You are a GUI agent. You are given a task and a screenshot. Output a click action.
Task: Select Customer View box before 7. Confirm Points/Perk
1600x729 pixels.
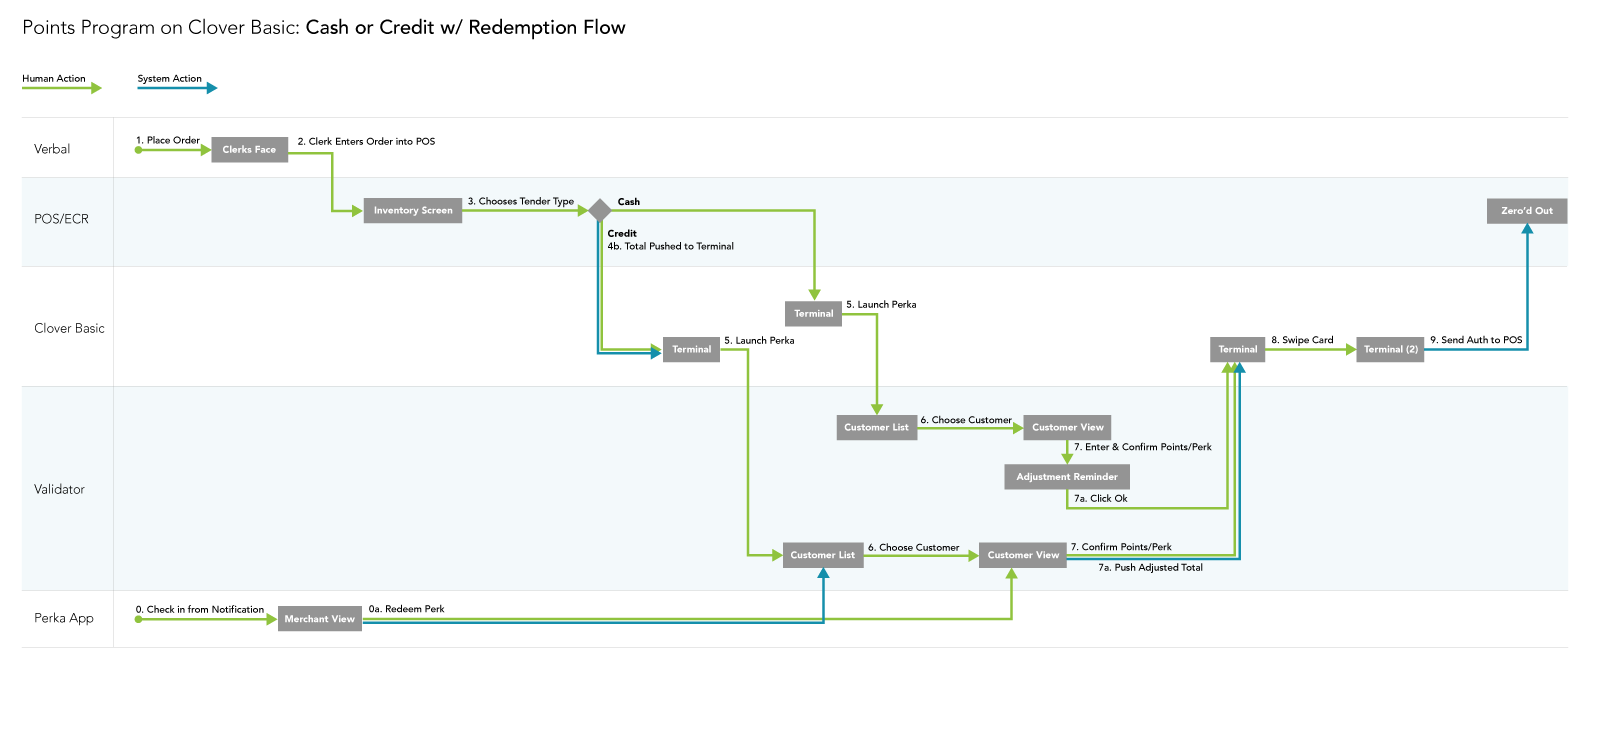click(x=1022, y=555)
